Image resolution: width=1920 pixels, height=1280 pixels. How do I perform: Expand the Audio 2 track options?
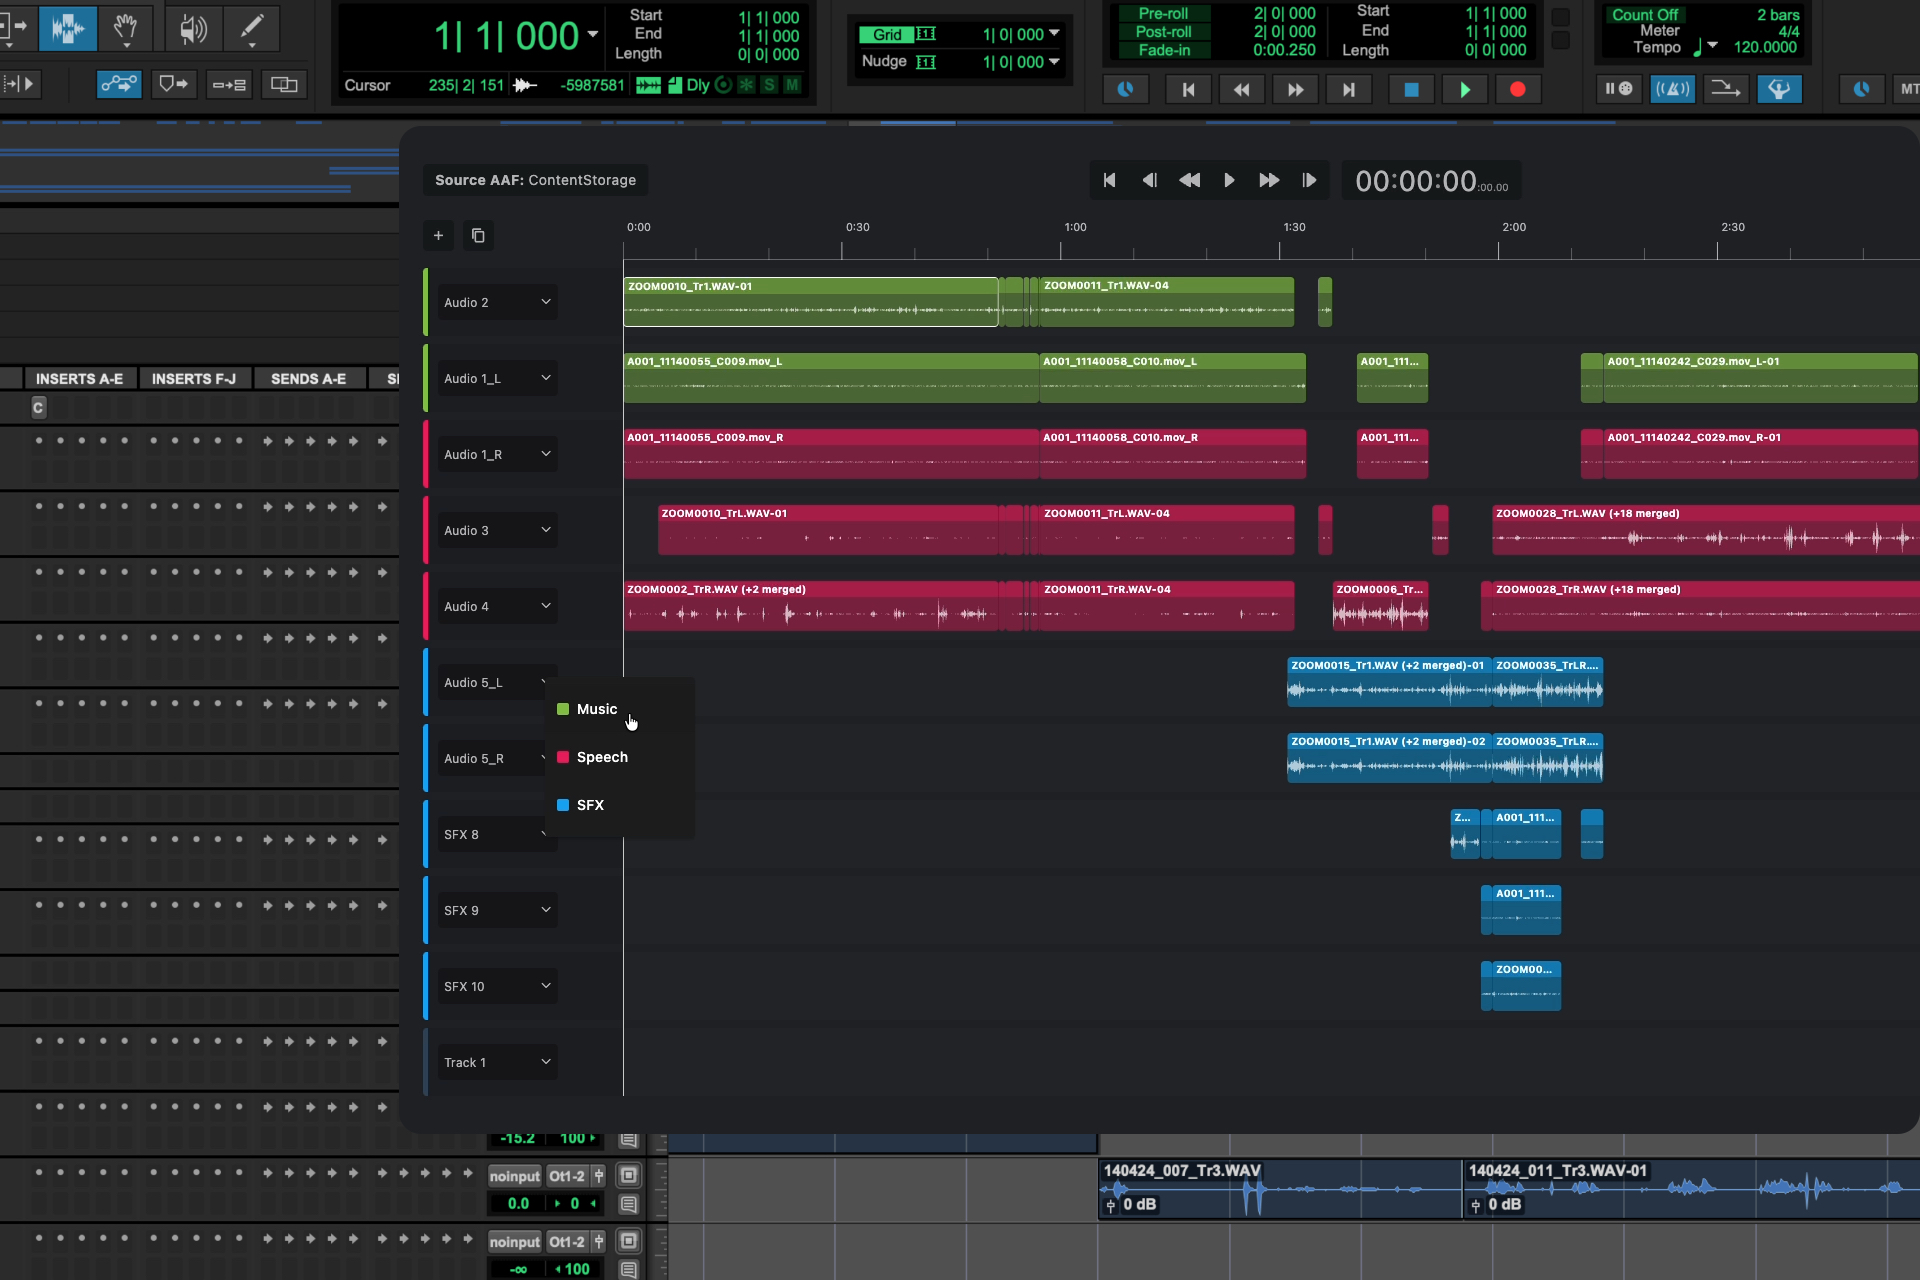point(546,301)
